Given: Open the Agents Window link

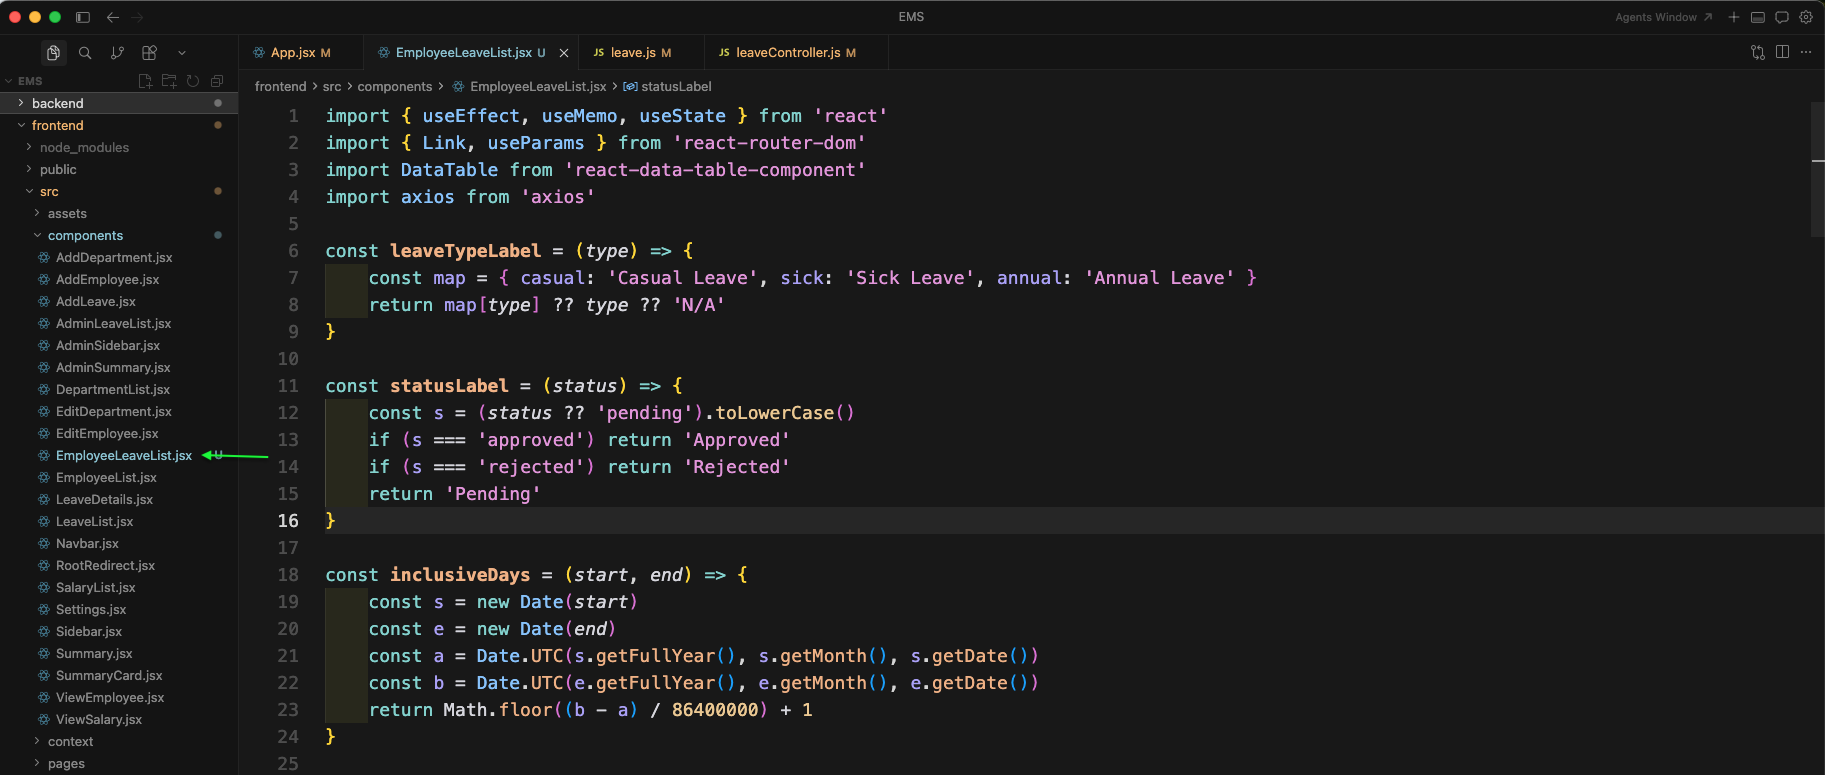Looking at the screenshot, I should coord(1664,17).
